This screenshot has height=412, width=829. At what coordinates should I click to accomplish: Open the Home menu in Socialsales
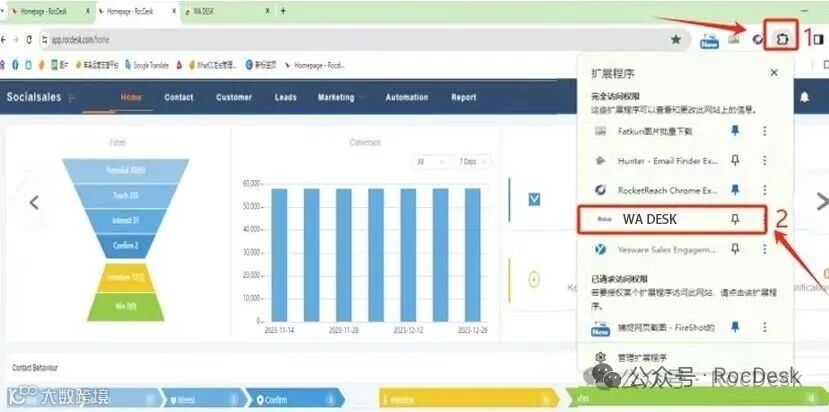131,97
